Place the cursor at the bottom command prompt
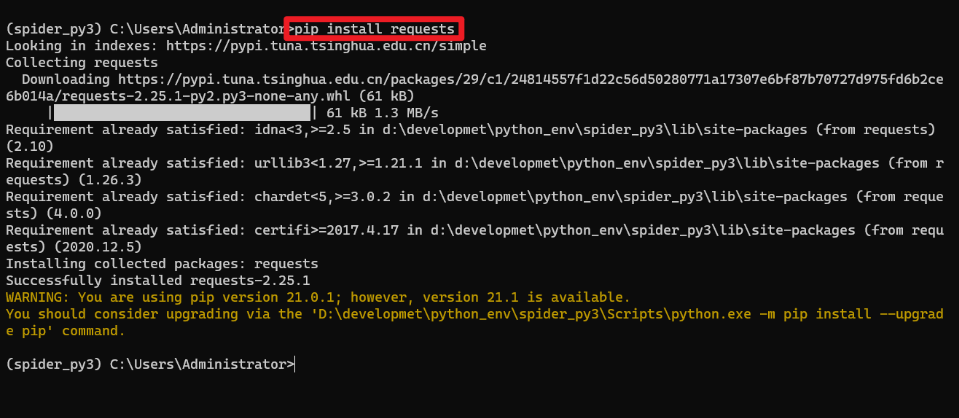Viewport: 959px width, 418px height. (295, 364)
